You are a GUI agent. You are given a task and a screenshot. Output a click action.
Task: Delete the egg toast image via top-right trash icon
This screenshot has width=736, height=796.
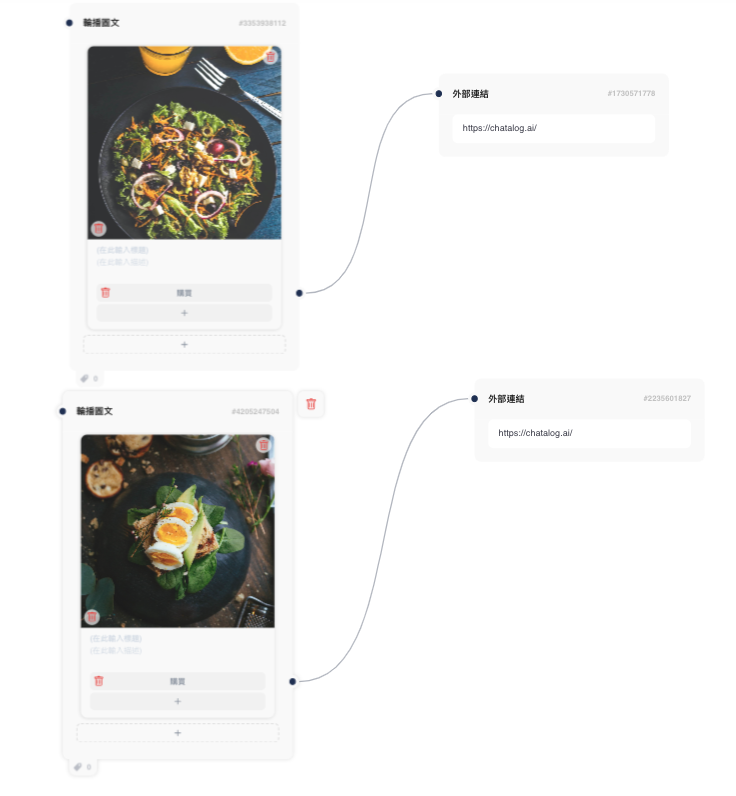[263, 445]
